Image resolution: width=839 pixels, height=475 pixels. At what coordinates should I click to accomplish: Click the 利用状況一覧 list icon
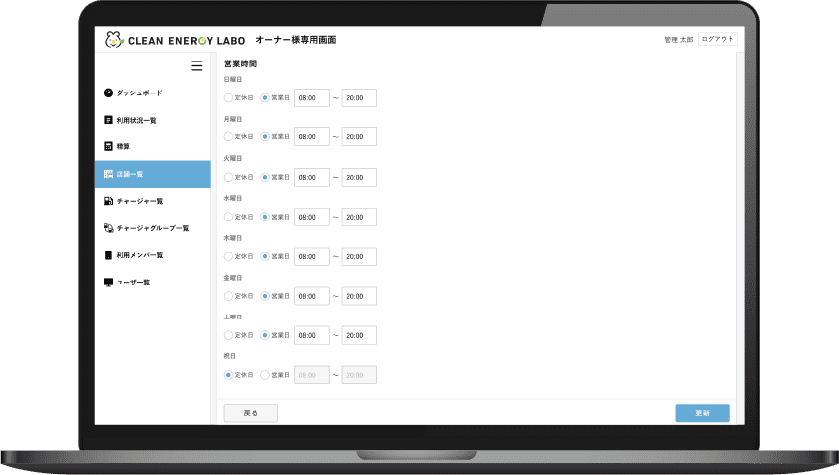click(108, 120)
